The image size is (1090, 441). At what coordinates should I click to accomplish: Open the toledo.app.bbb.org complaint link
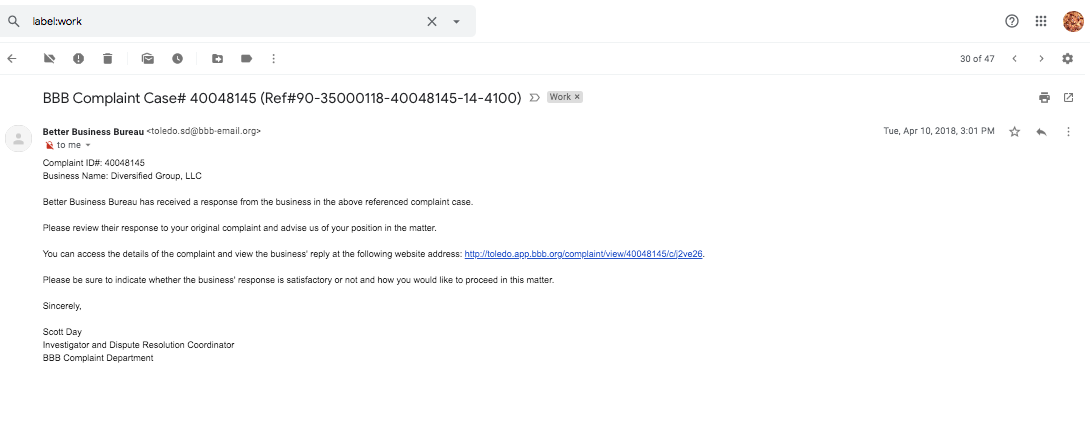pos(585,254)
